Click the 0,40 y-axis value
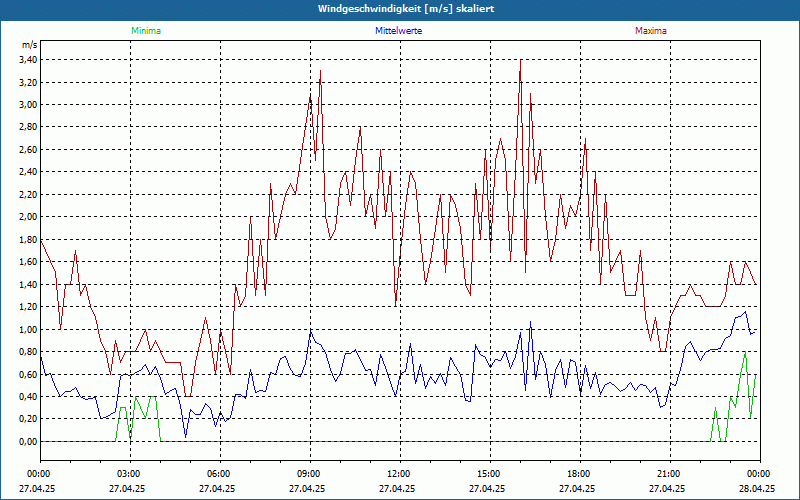800x500 pixels. (28, 396)
